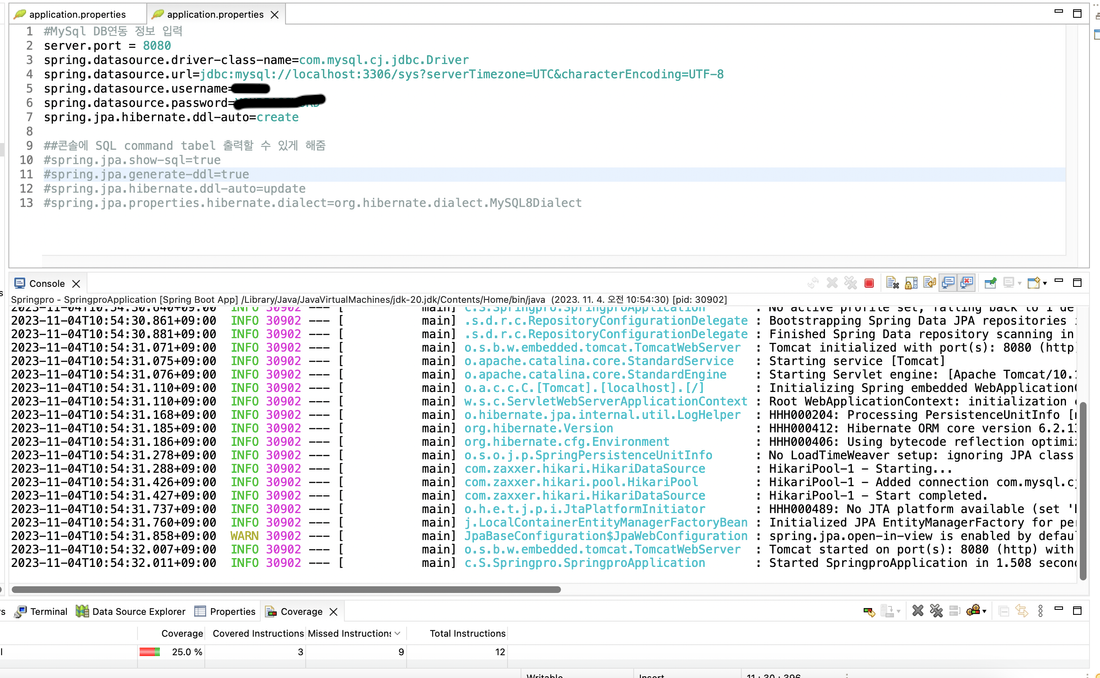Click 'Started SpringproApplication' console row
1100x678 pixels.
pyautogui.click(x=542, y=563)
